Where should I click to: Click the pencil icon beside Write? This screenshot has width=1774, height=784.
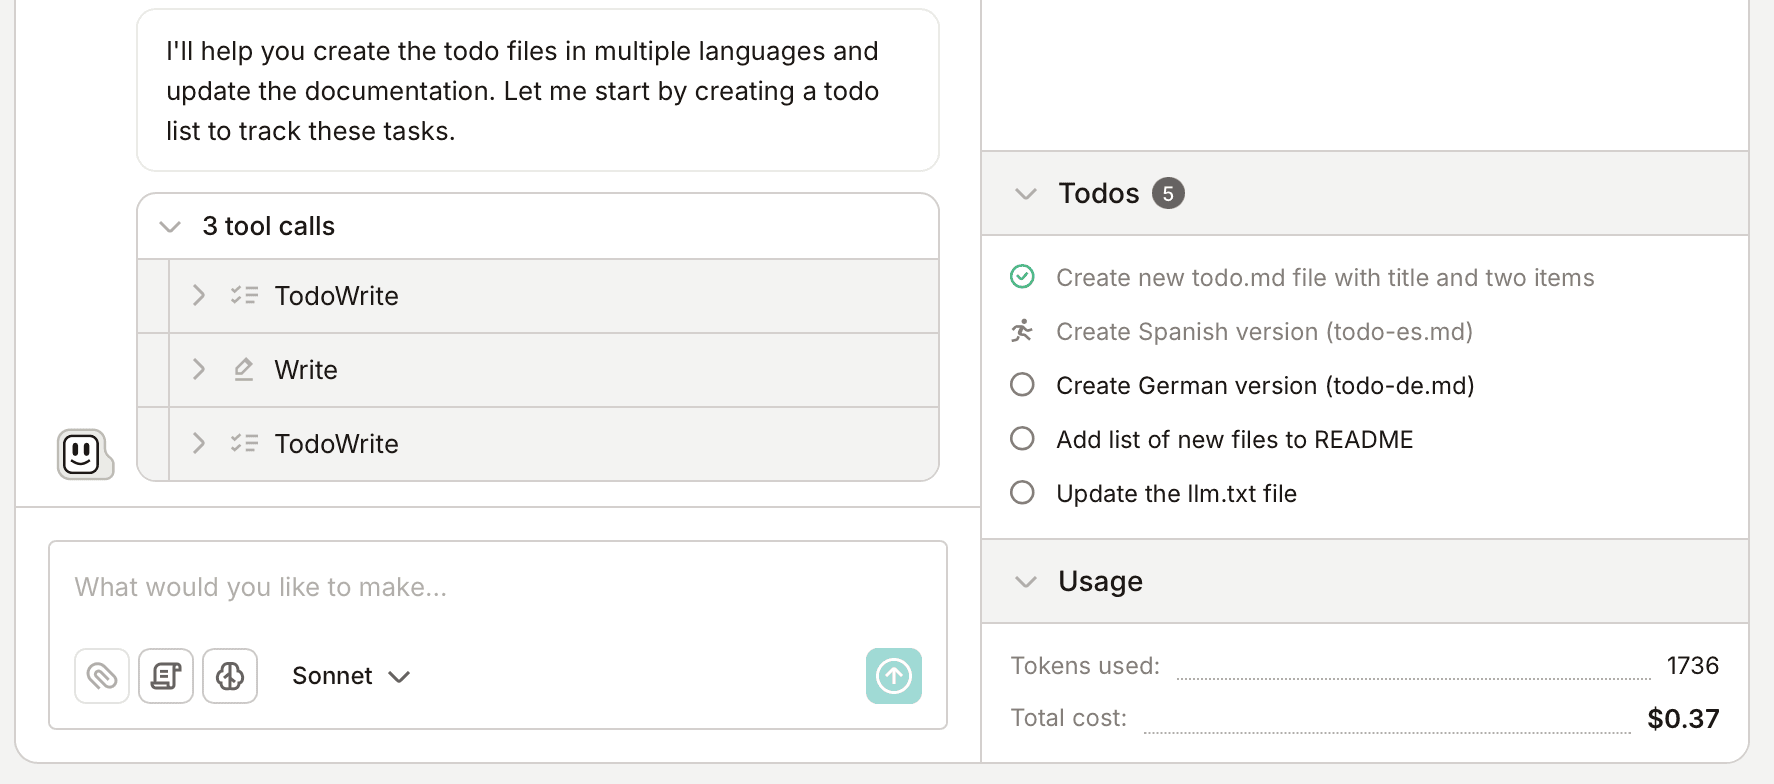pyautogui.click(x=243, y=370)
